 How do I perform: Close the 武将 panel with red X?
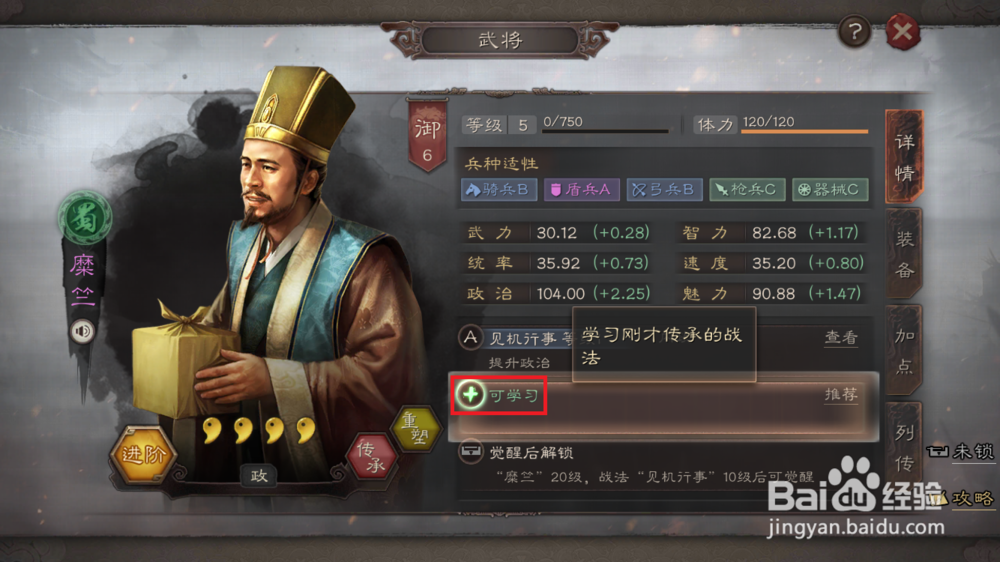pyautogui.click(x=902, y=31)
